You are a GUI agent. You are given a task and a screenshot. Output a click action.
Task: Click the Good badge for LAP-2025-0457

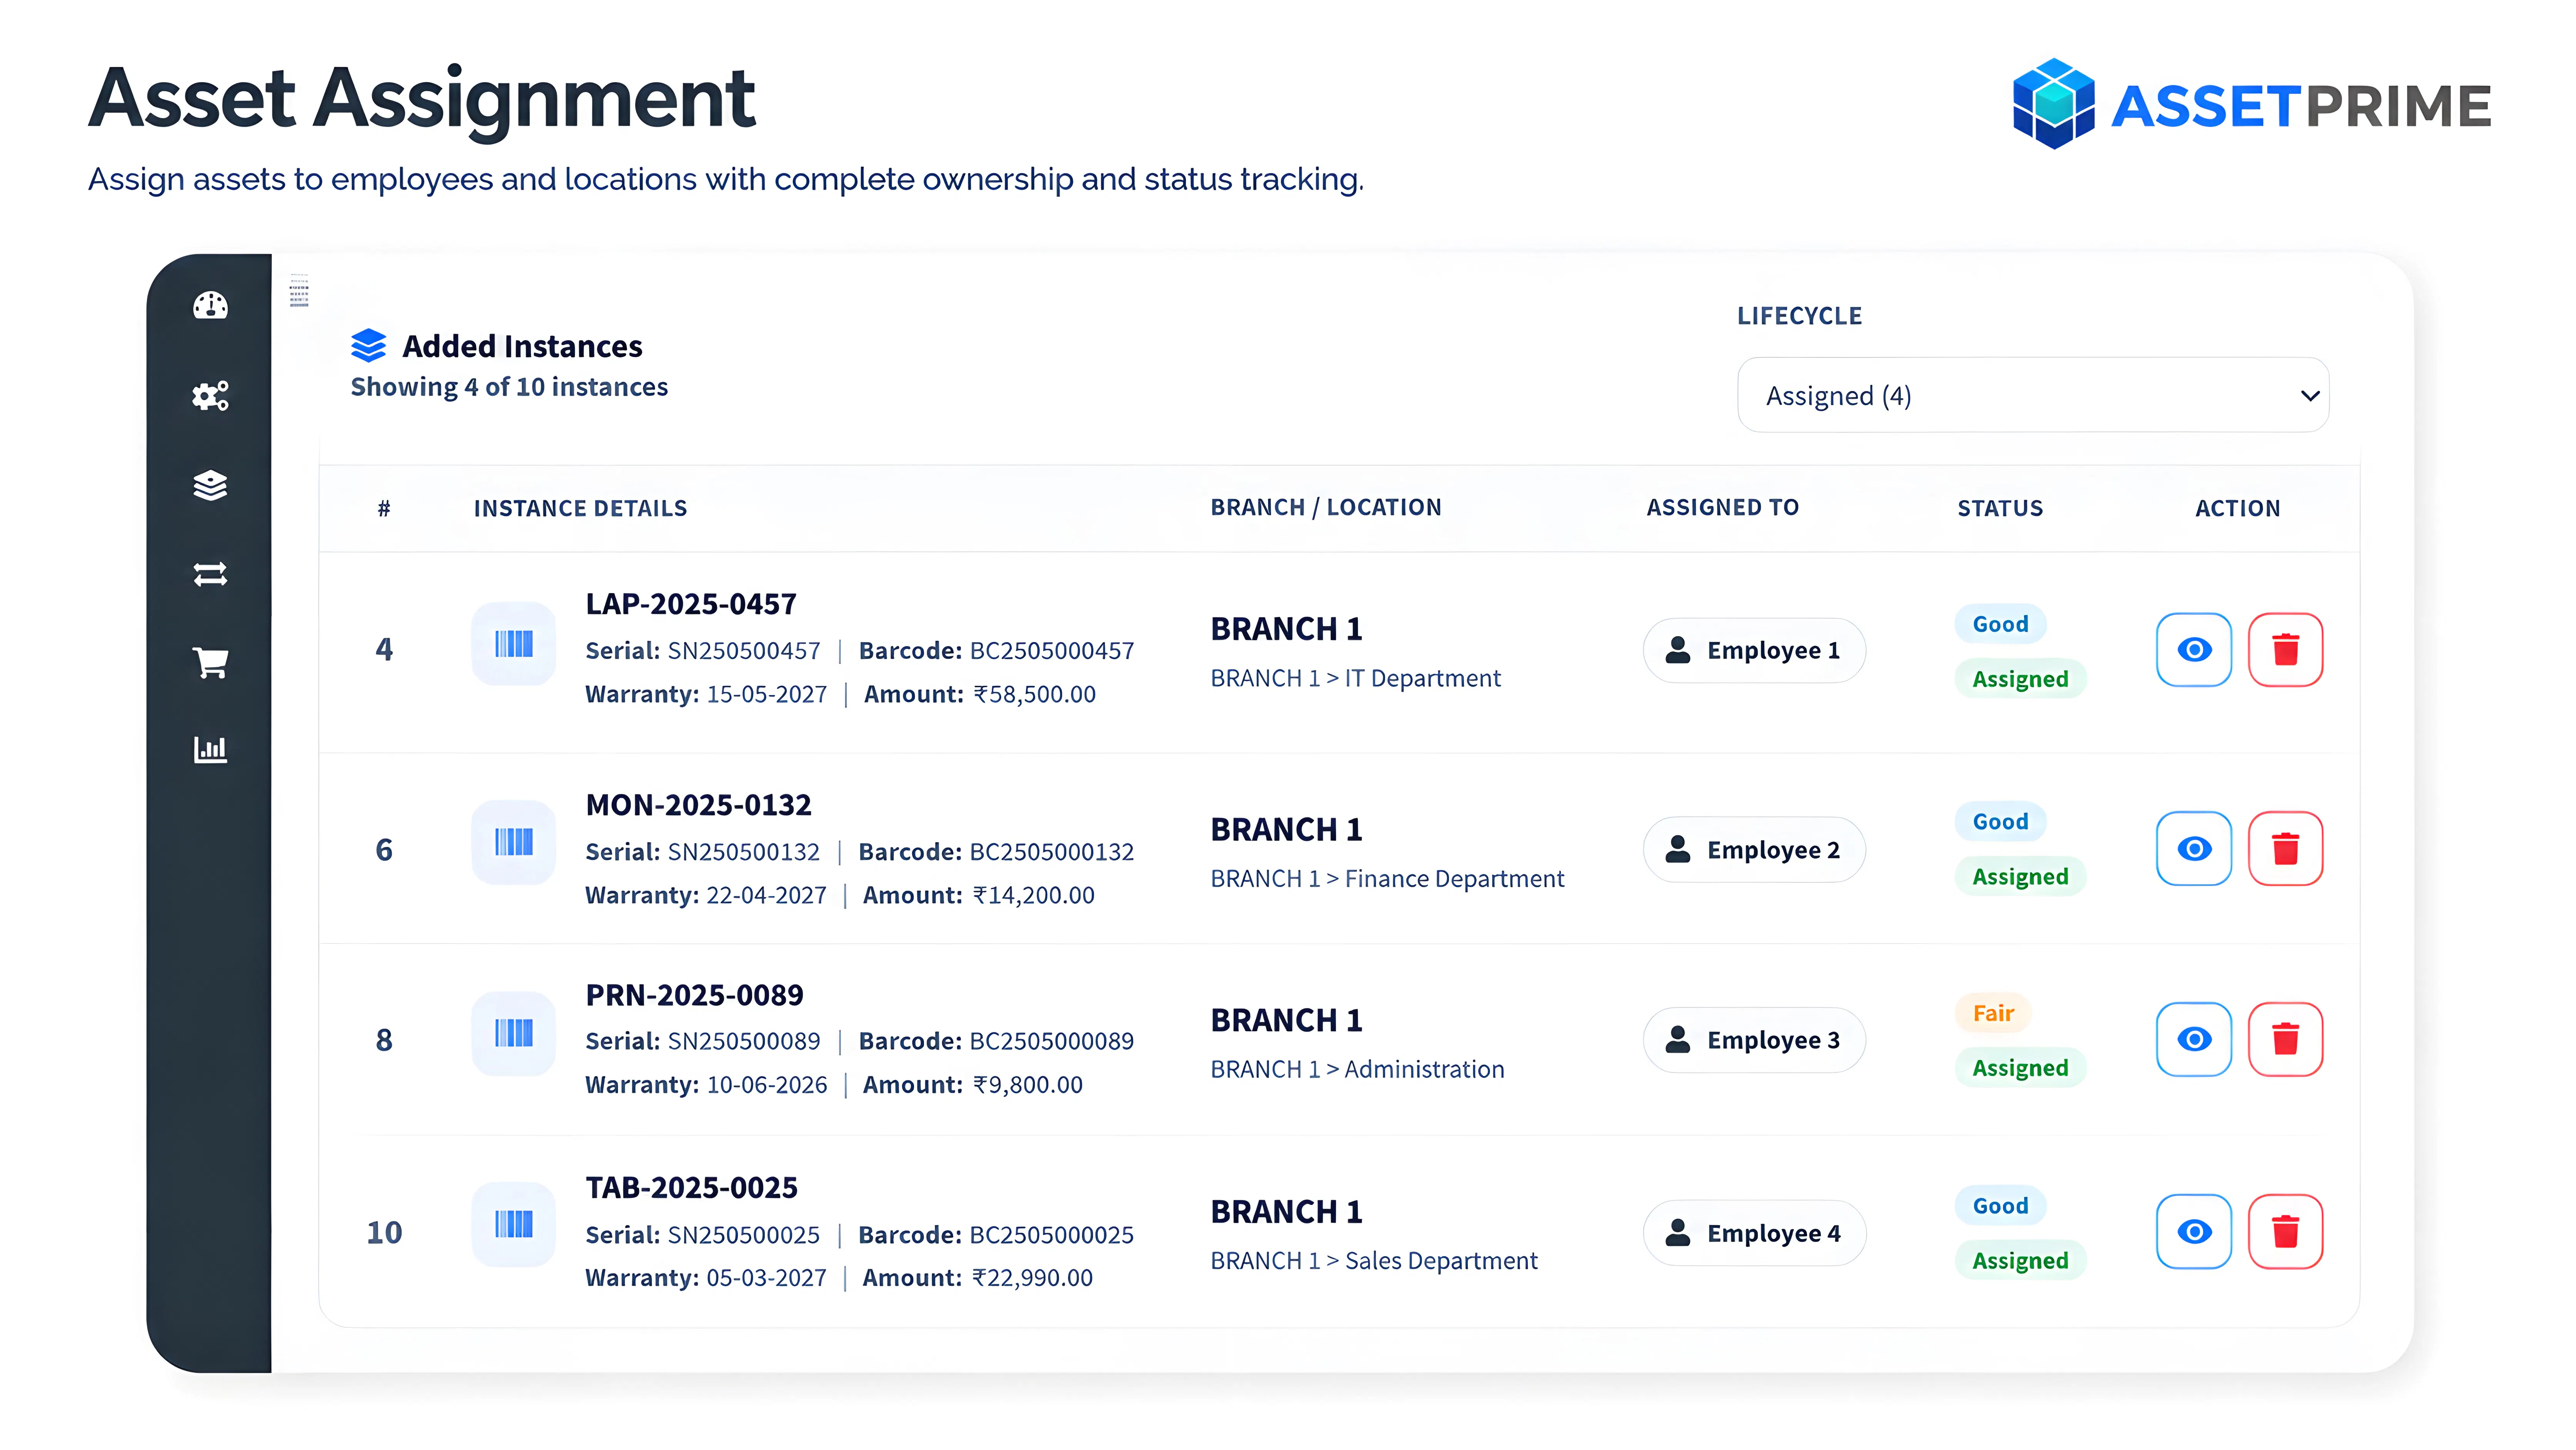coord(2000,624)
